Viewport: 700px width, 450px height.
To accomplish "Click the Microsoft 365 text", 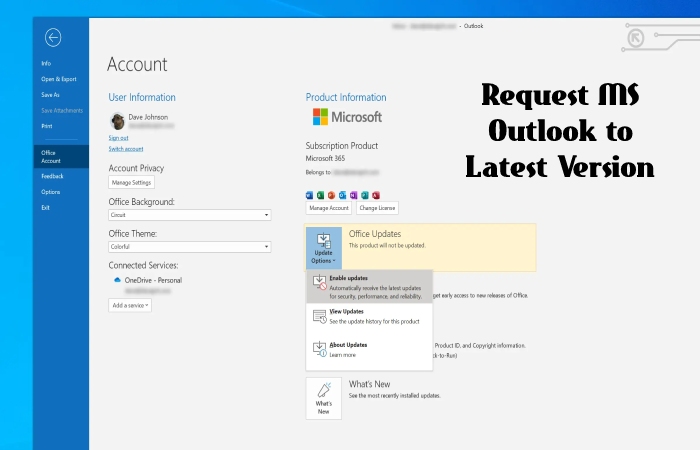I will coord(325,158).
